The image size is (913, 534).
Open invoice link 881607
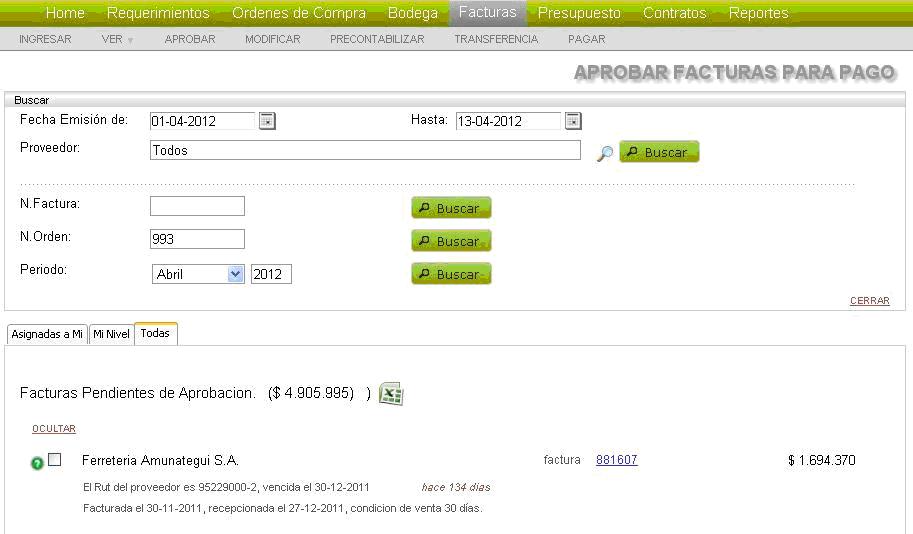(x=617, y=459)
